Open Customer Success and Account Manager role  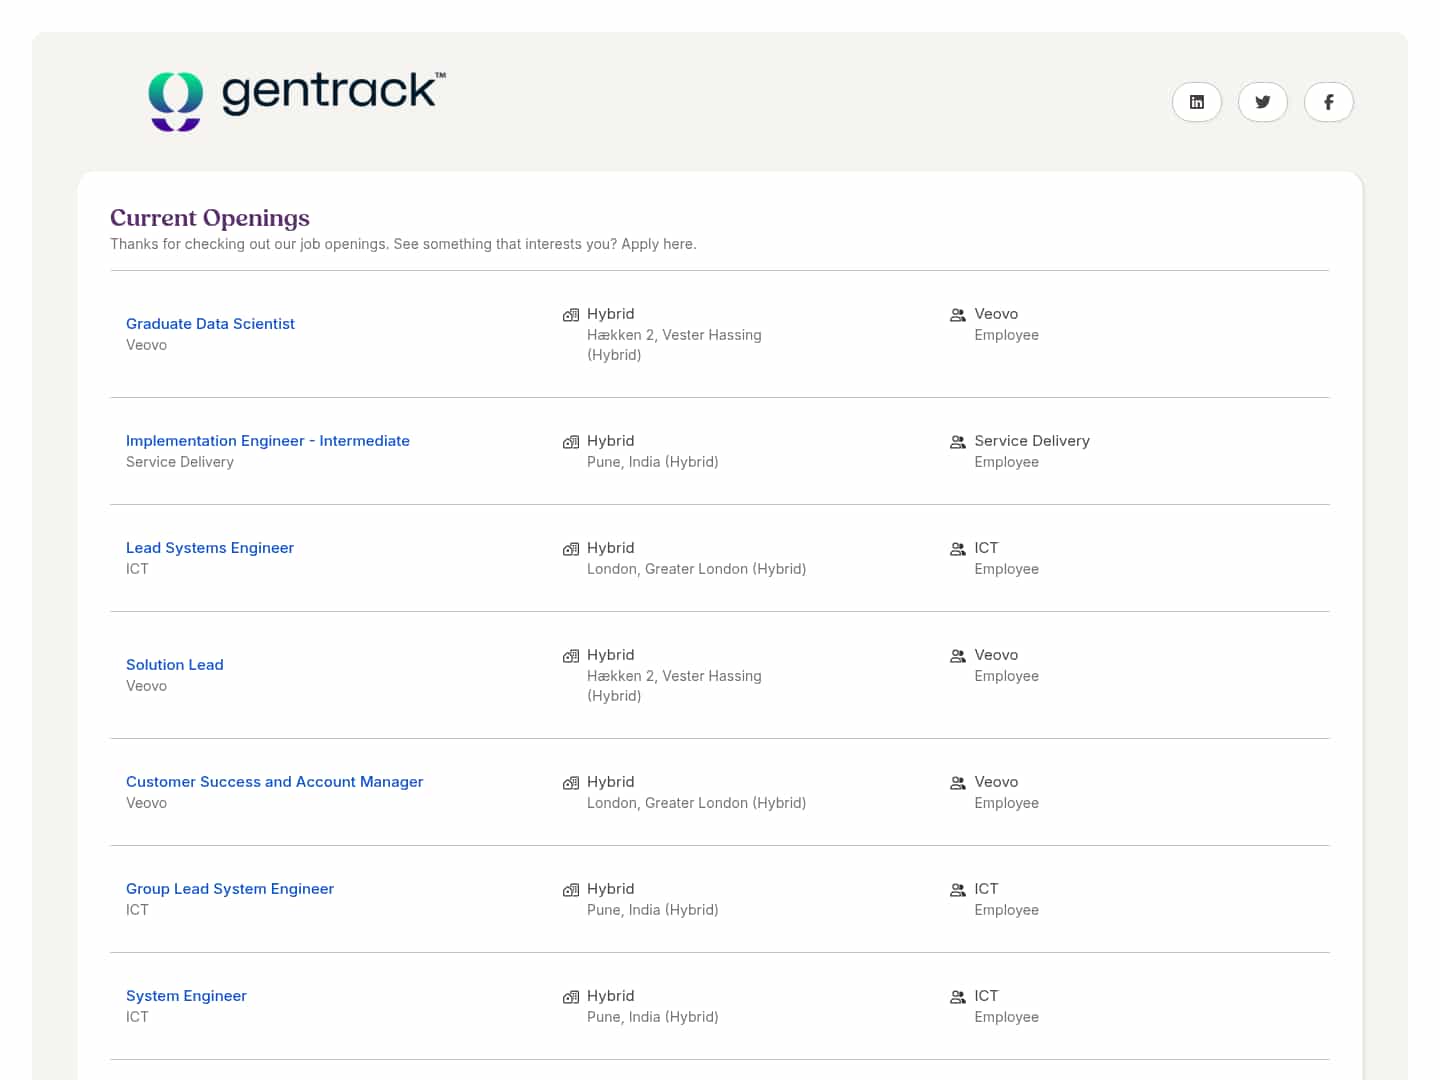pos(274,782)
